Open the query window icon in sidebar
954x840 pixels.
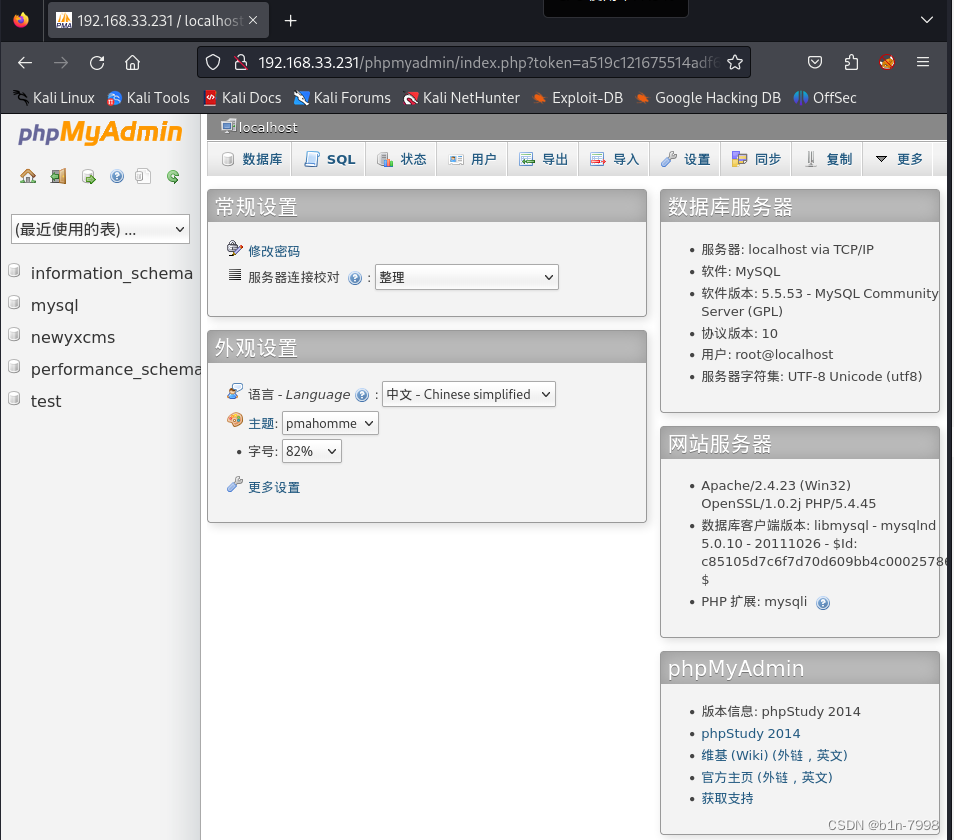tap(89, 176)
